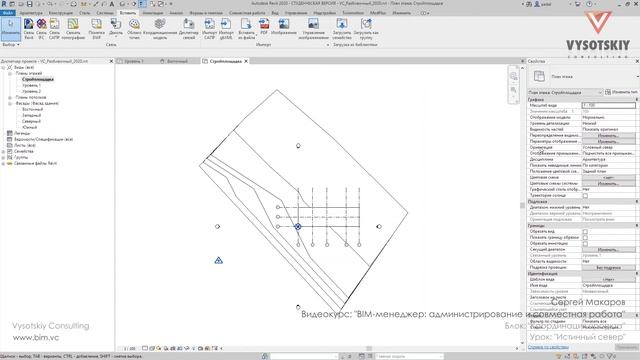Image resolution: width=640 pixels, height=360 pixels.
Task: Select the Modify (Изменить) tool
Action: point(11,28)
